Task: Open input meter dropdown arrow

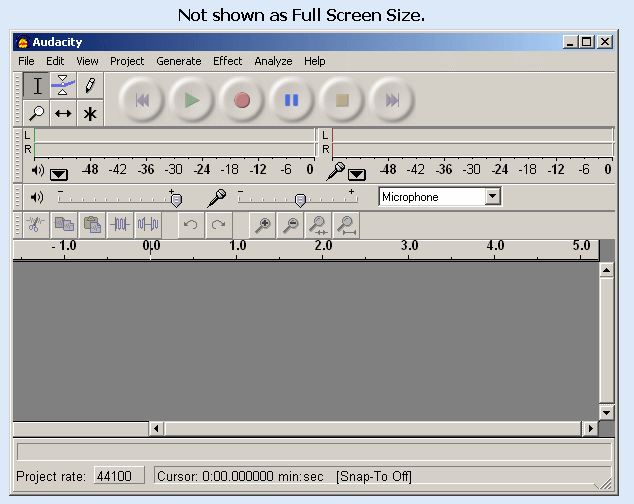Action: point(357,174)
